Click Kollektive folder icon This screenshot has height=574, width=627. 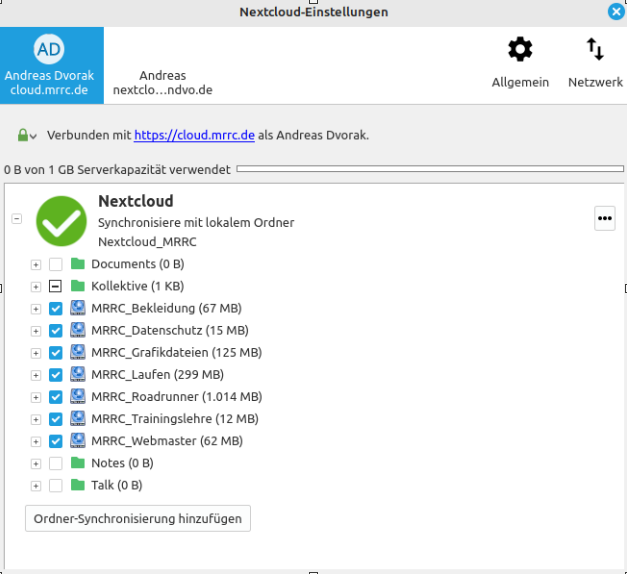tap(78, 286)
